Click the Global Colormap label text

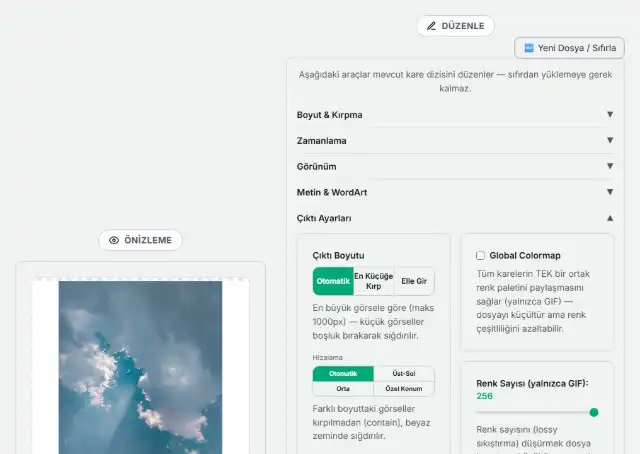pos(525,256)
